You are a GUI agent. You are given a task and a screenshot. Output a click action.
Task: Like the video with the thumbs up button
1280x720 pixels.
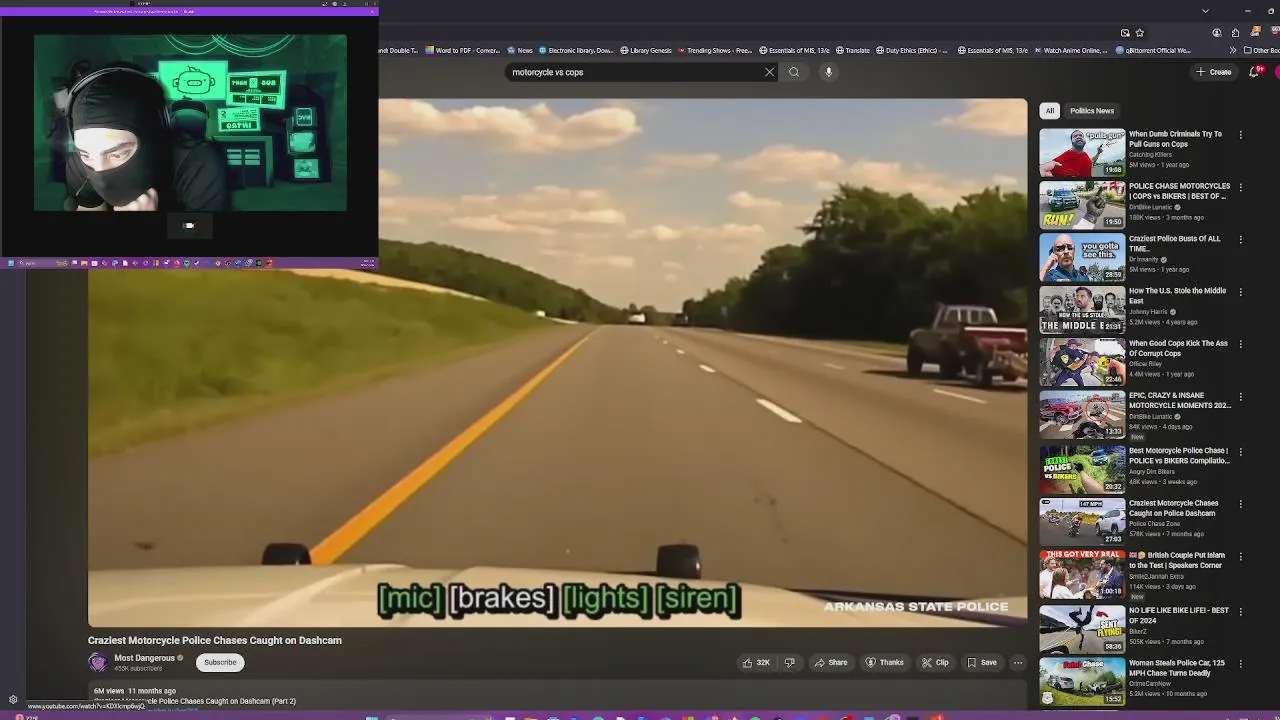pyautogui.click(x=756, y=662)
